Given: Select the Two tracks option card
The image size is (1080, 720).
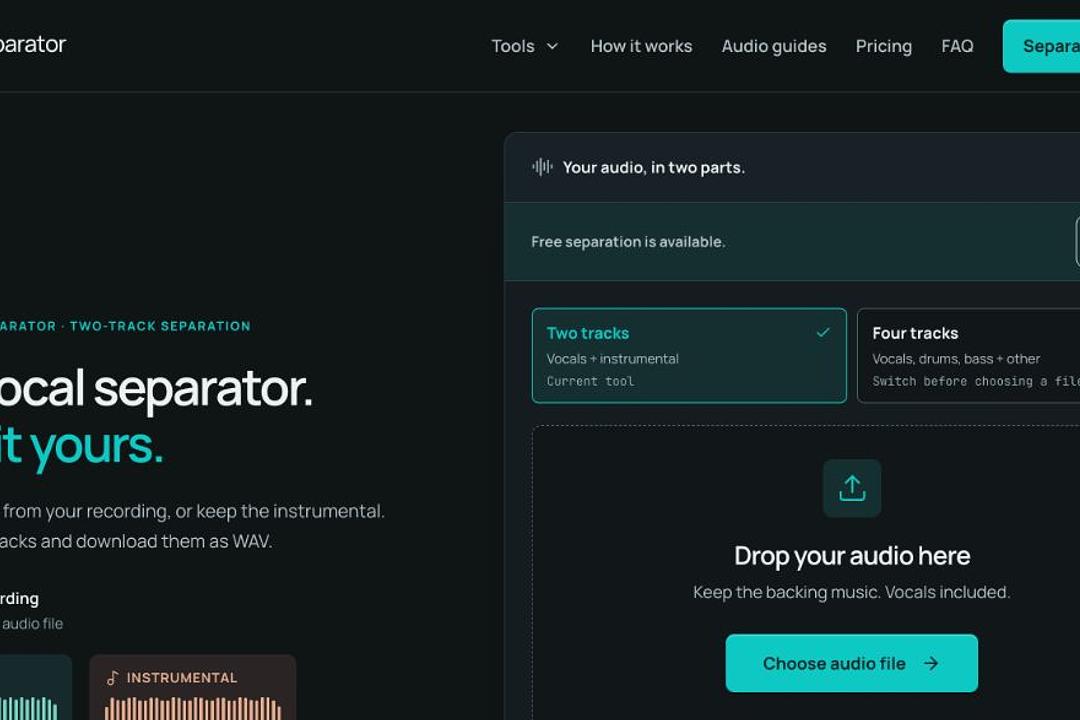Looking at the screenshot, I should tap(689, 356).
